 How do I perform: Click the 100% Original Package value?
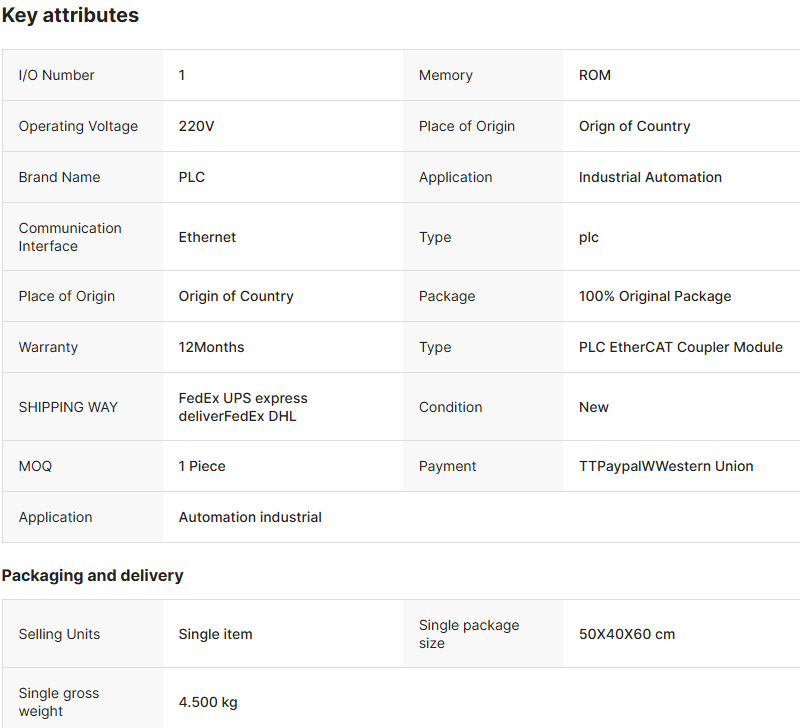point(655,296)
